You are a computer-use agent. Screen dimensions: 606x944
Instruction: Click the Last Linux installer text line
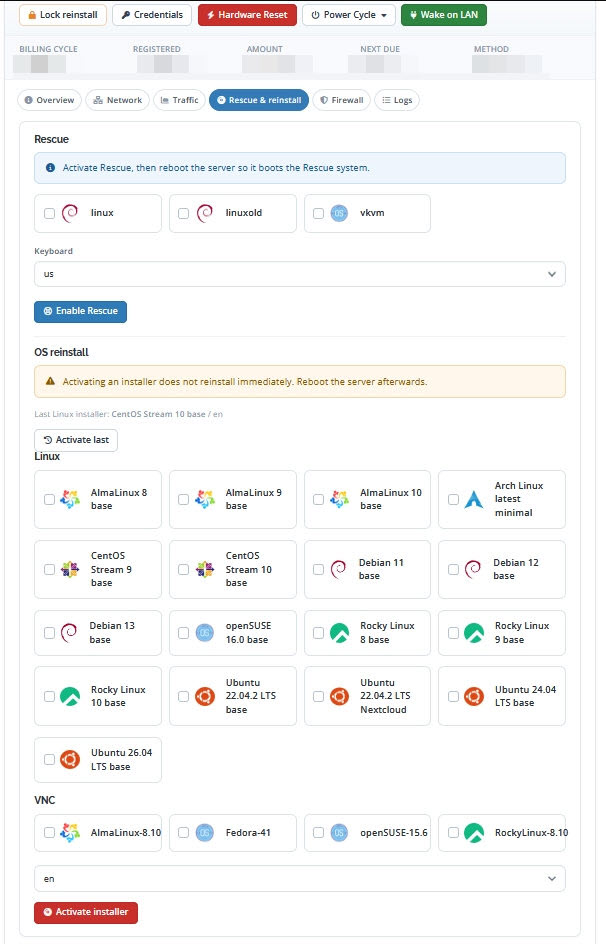click(x=128, y=414)
